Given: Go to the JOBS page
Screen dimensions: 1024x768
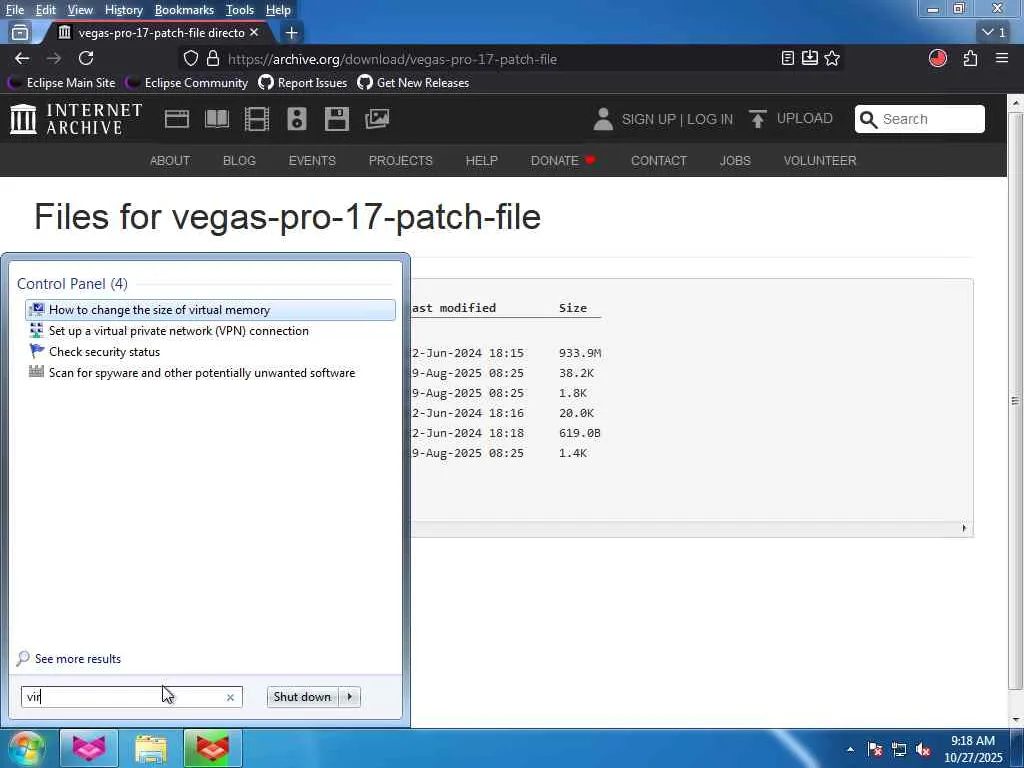Looking at the screenshot, I should (x=735, y=161).
